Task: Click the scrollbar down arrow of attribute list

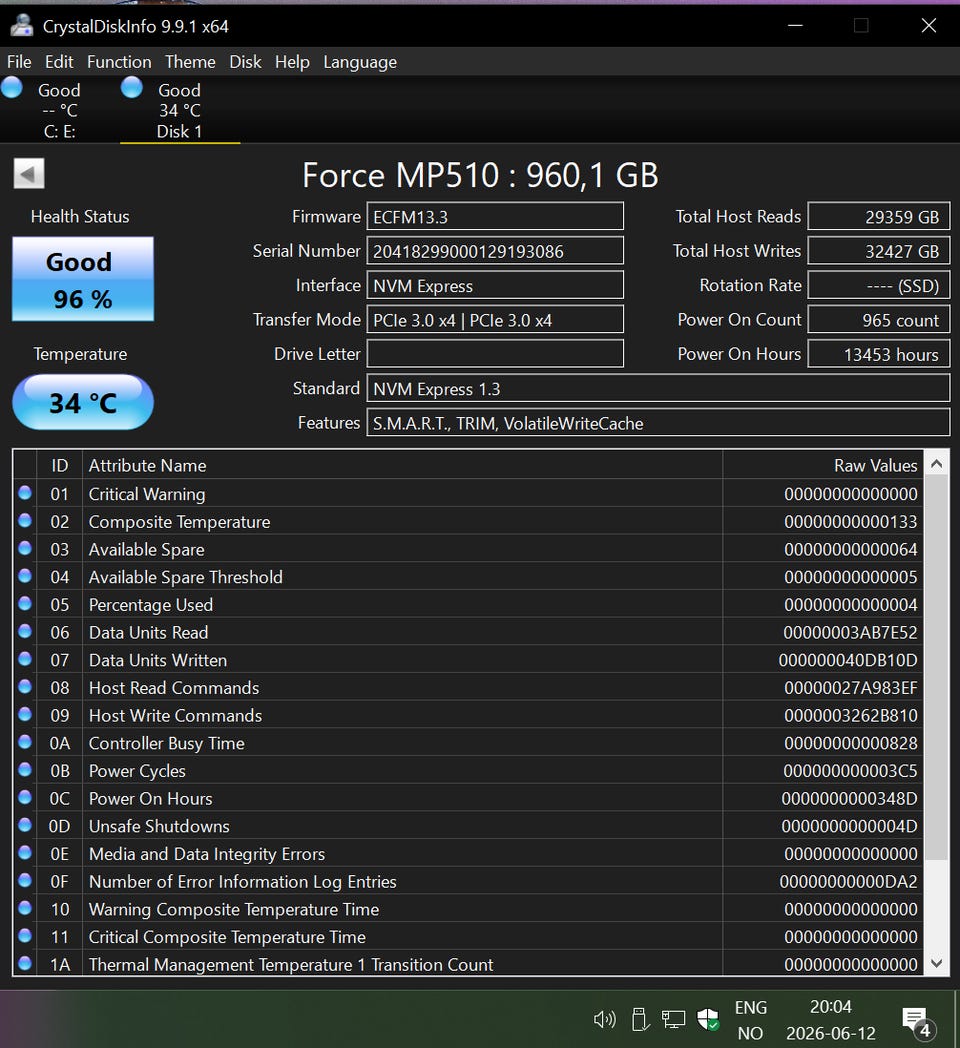Action: coord(937,963)
